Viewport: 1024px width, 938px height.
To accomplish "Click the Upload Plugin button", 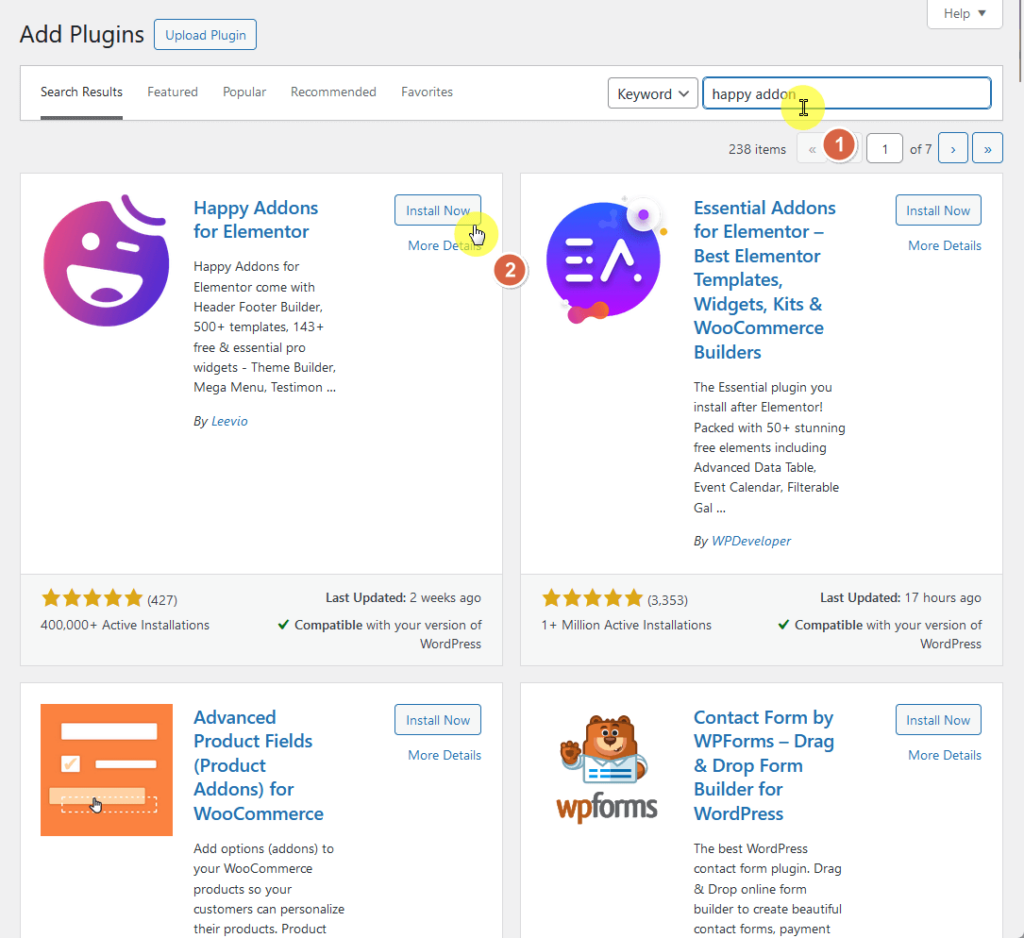I will click(x=205, y=35).
